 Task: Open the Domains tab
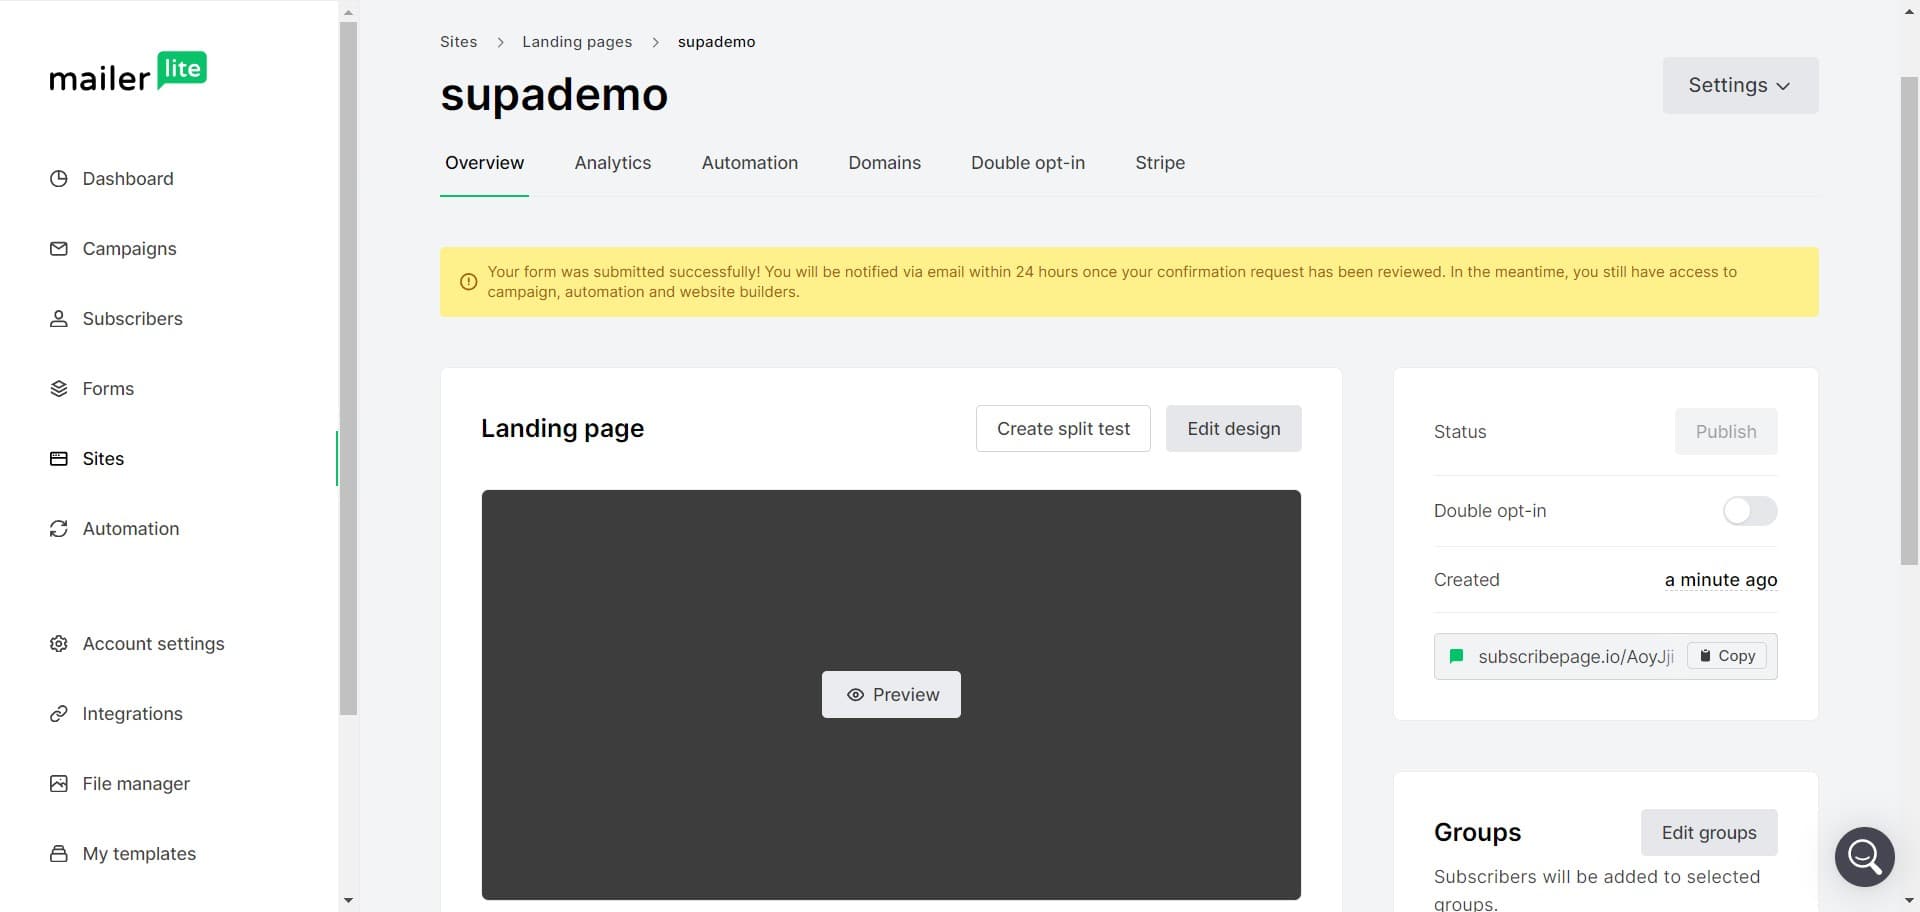884,163
